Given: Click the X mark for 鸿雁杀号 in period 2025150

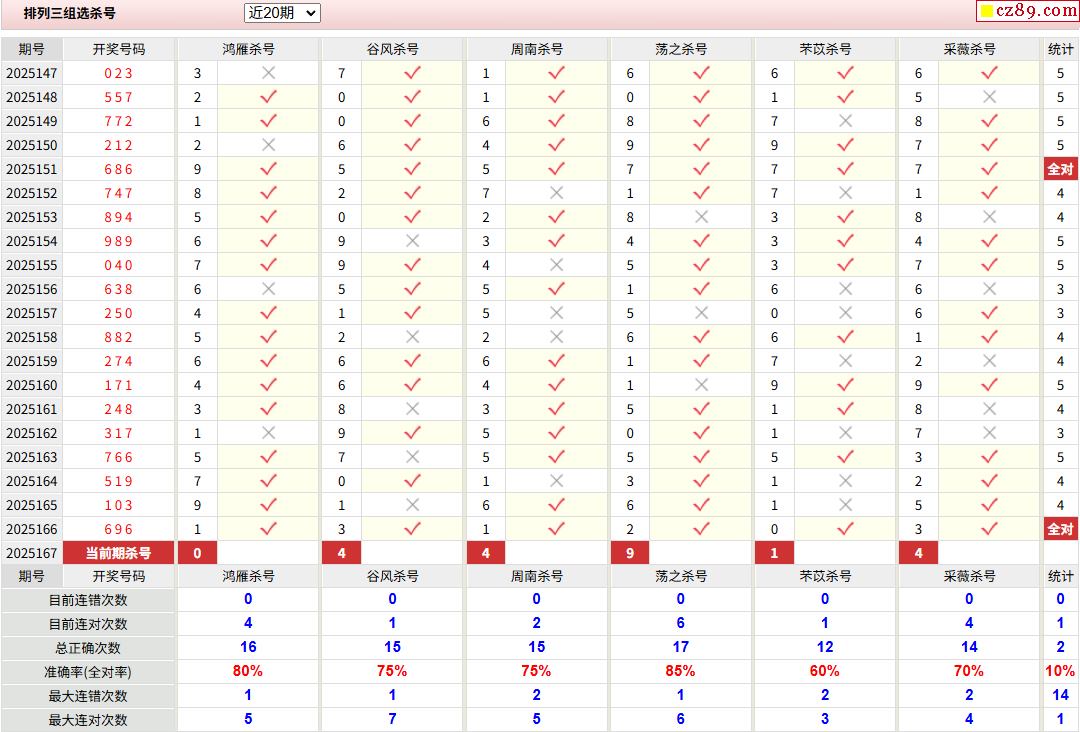Looking at the screenshot, I should (269, 145).
